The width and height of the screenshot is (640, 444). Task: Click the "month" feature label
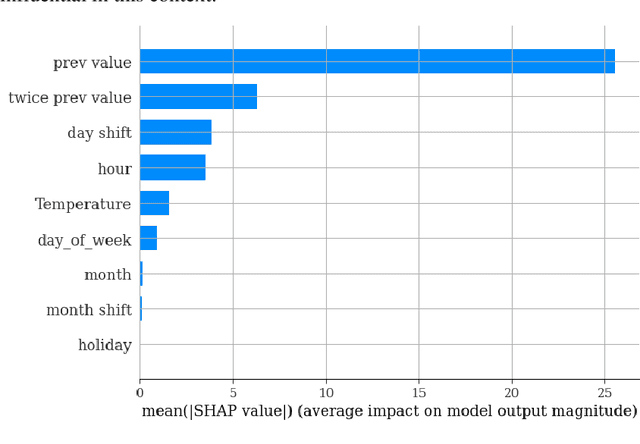coord(108,275)
